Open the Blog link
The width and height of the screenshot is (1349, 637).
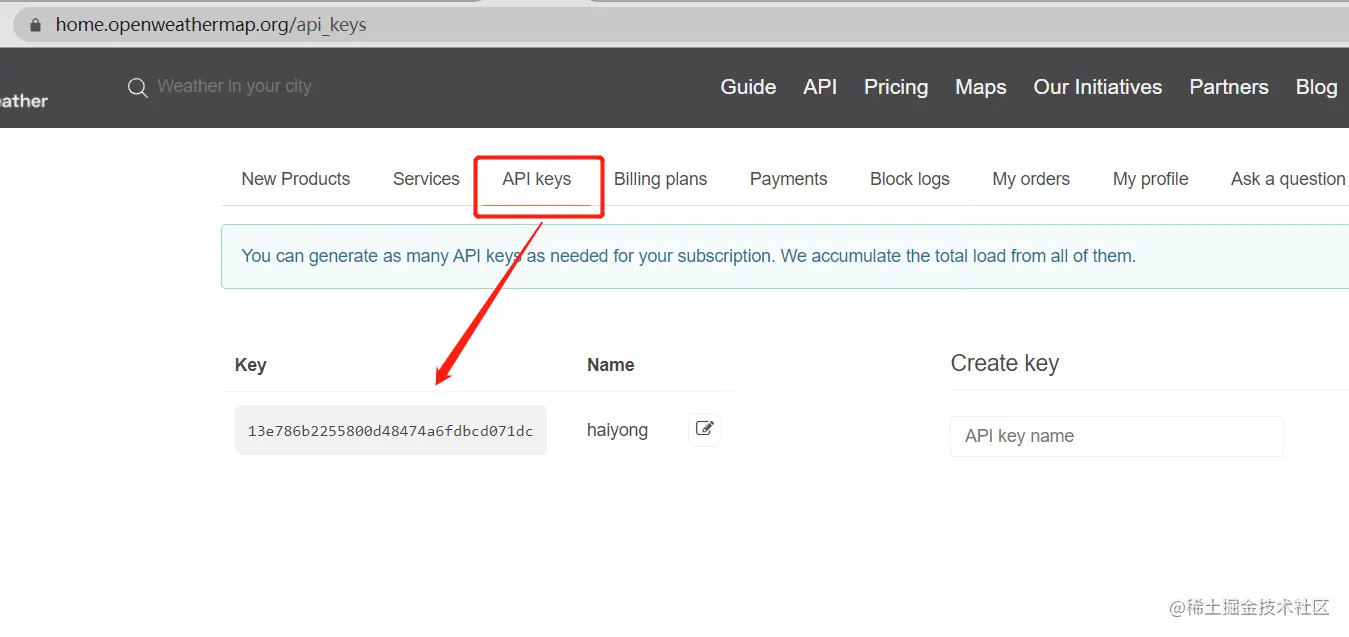[x=1316, y=87]
